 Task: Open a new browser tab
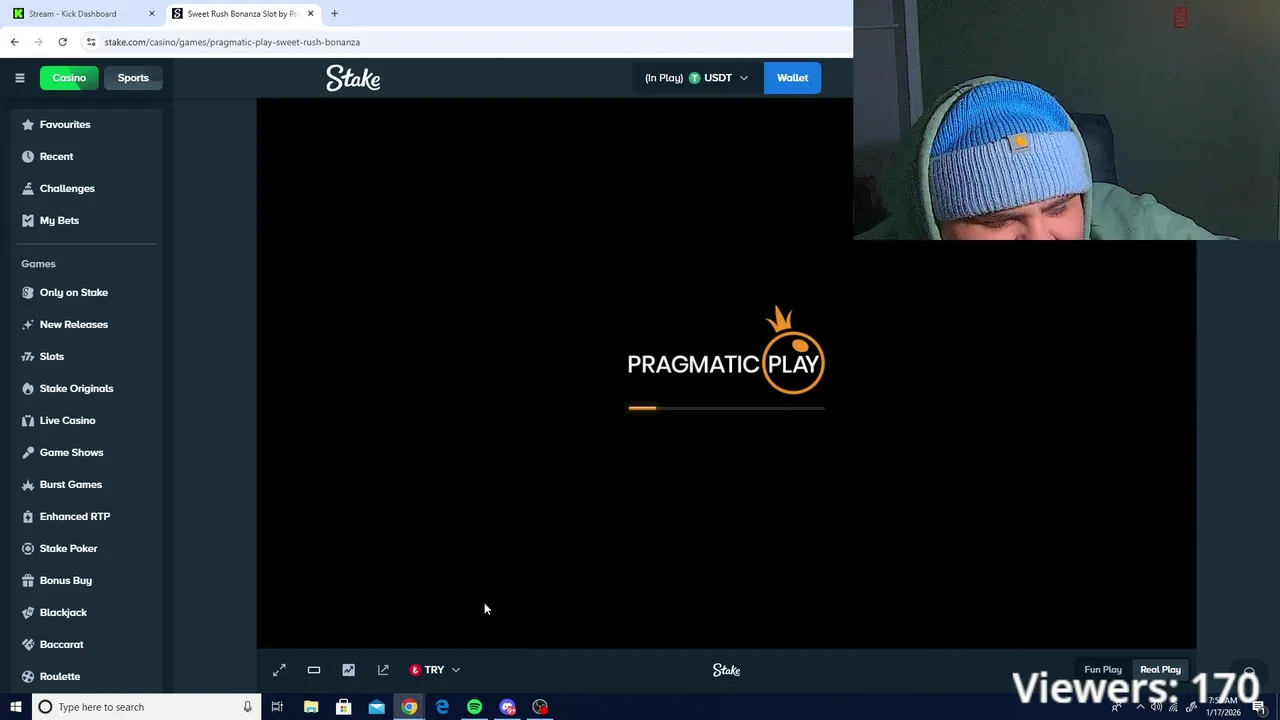(x=334, y=14)
